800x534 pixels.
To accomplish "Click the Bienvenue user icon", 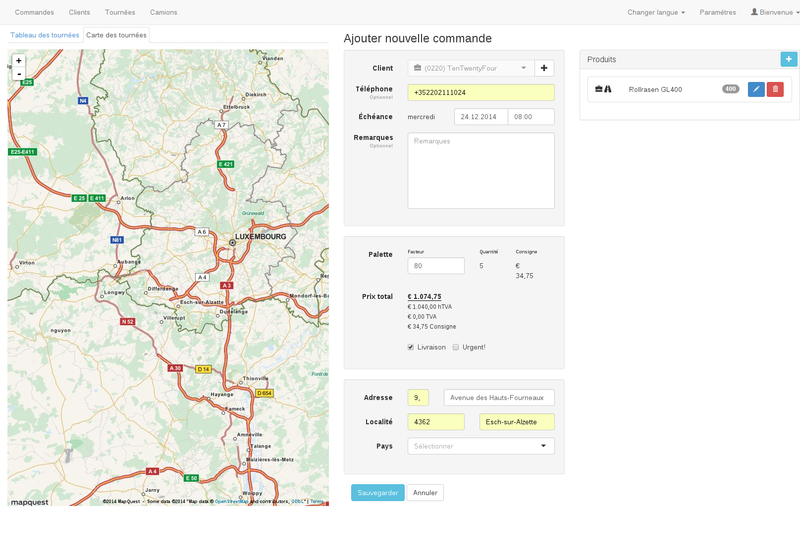I will coord(754,12).
